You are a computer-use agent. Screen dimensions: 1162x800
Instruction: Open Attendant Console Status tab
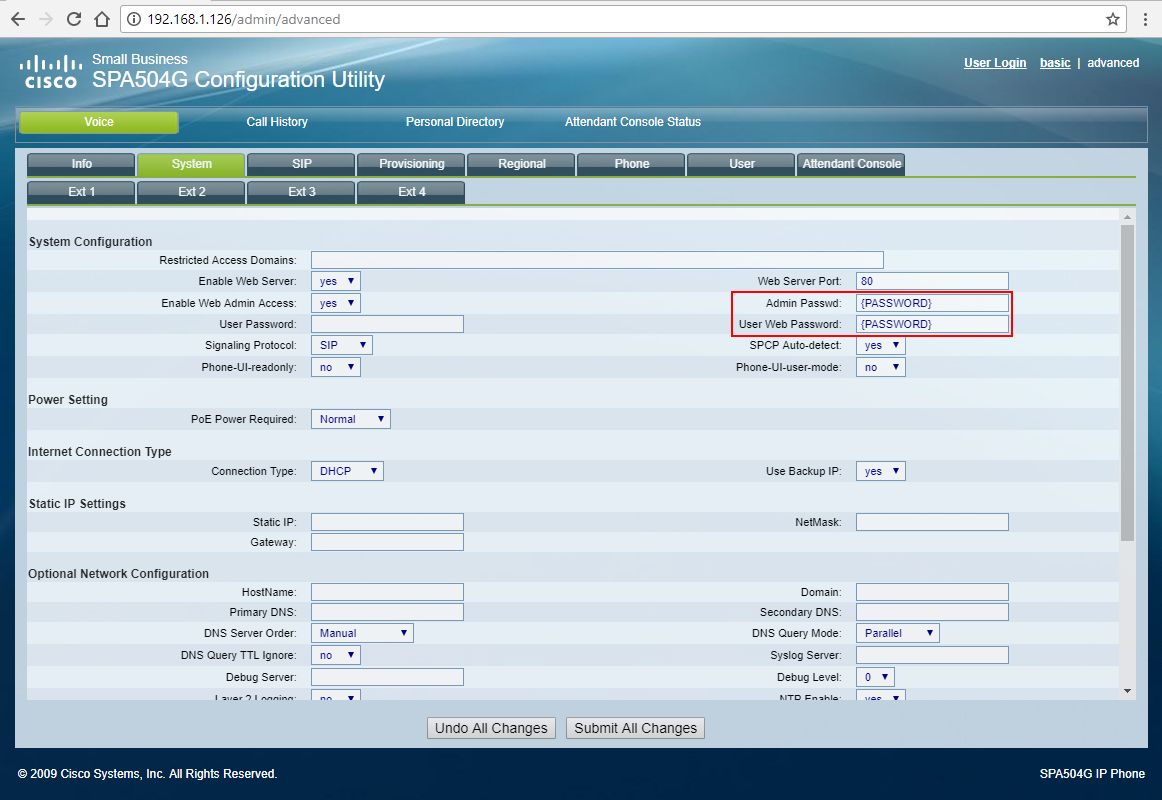coord(633,122)
